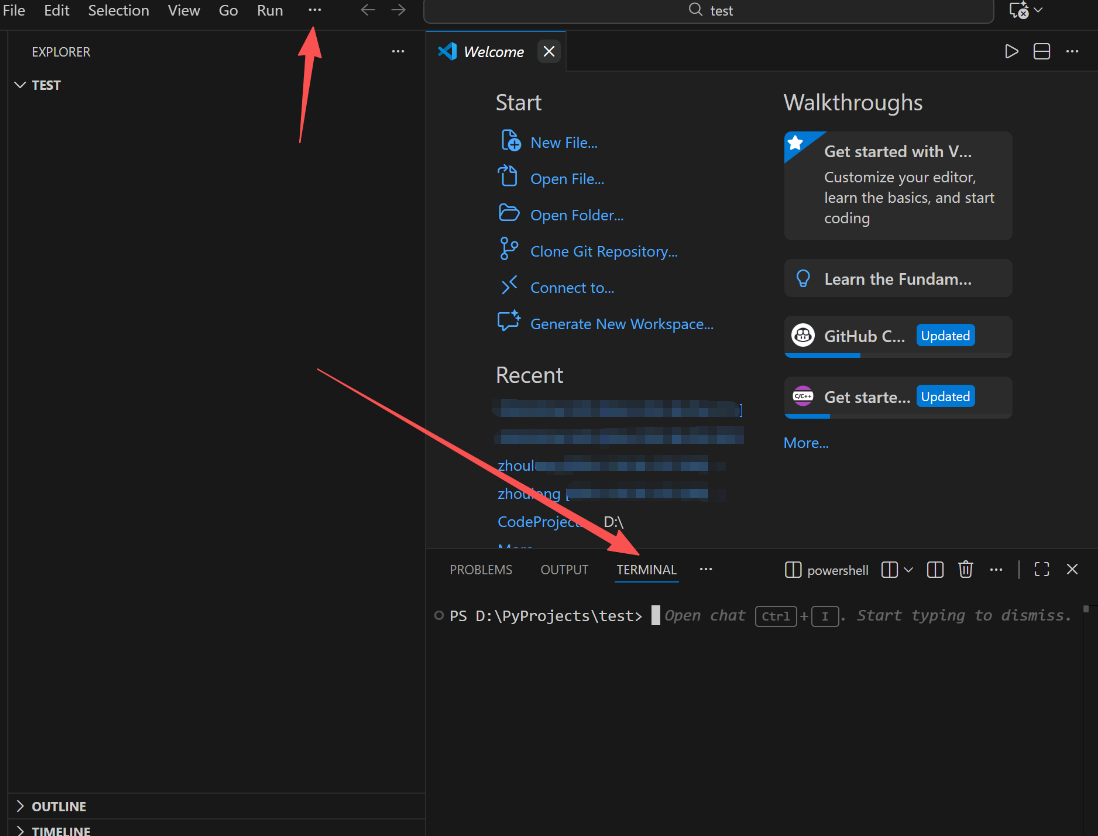Open the launch profile dropdown beside powershell
The image size is (1098, 836).
(x=908, y=569)
